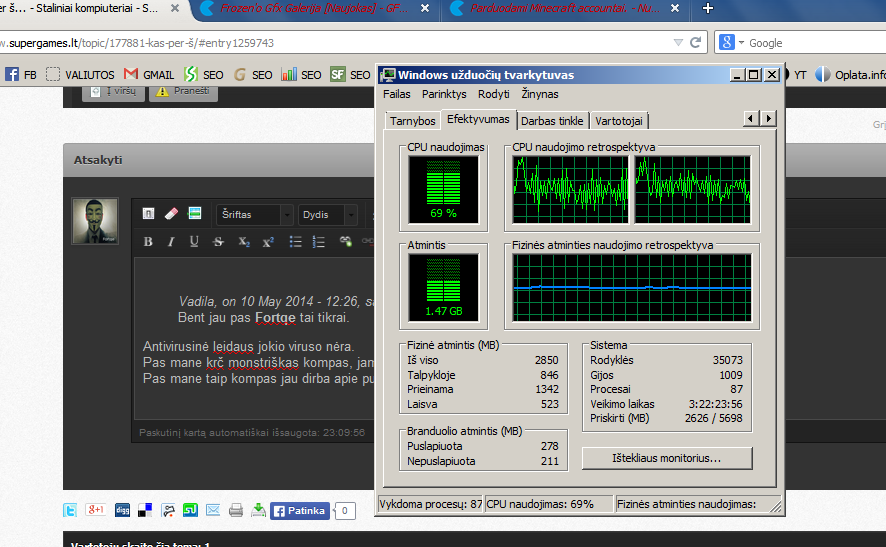Apply subscript formatting

click(244, 242)
